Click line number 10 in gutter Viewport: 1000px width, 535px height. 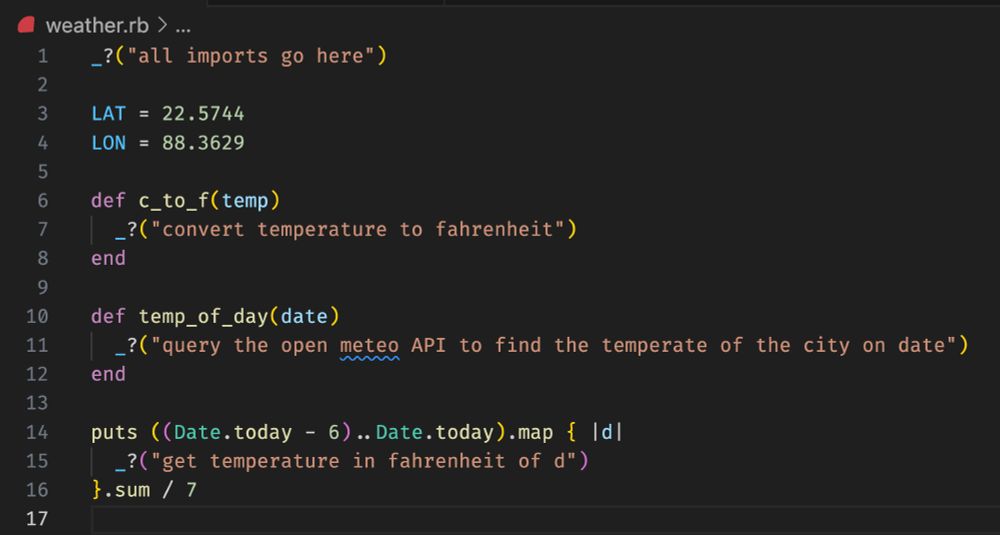[37, 316]
